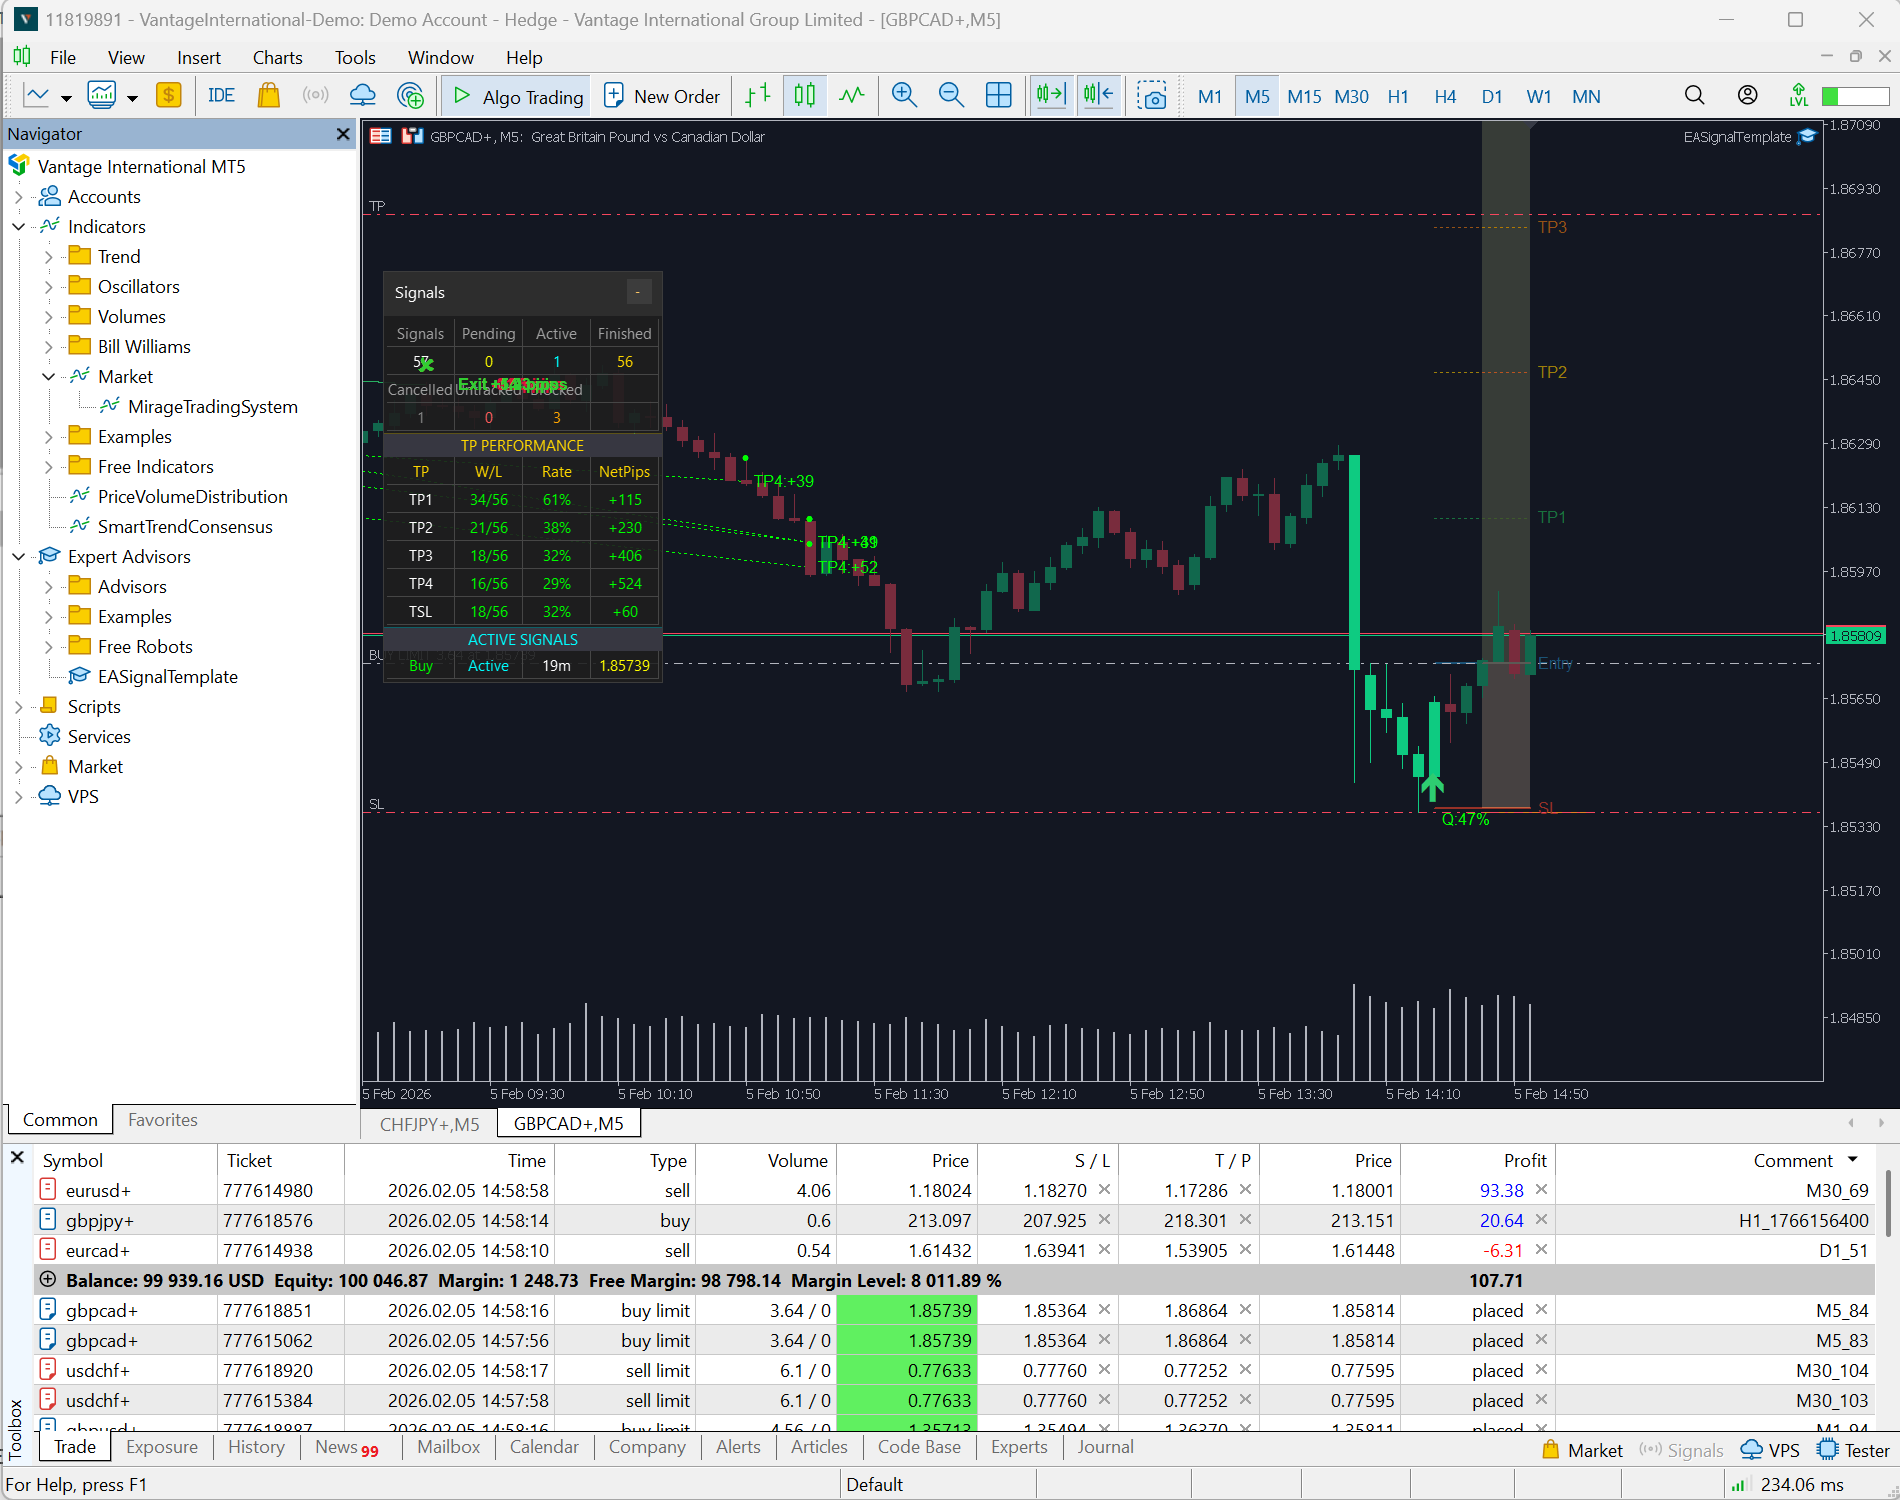Open the Tester strategy icon
Image resolution: width=1900 pixels, height=1500 pixels.
pos(1853,1450)
